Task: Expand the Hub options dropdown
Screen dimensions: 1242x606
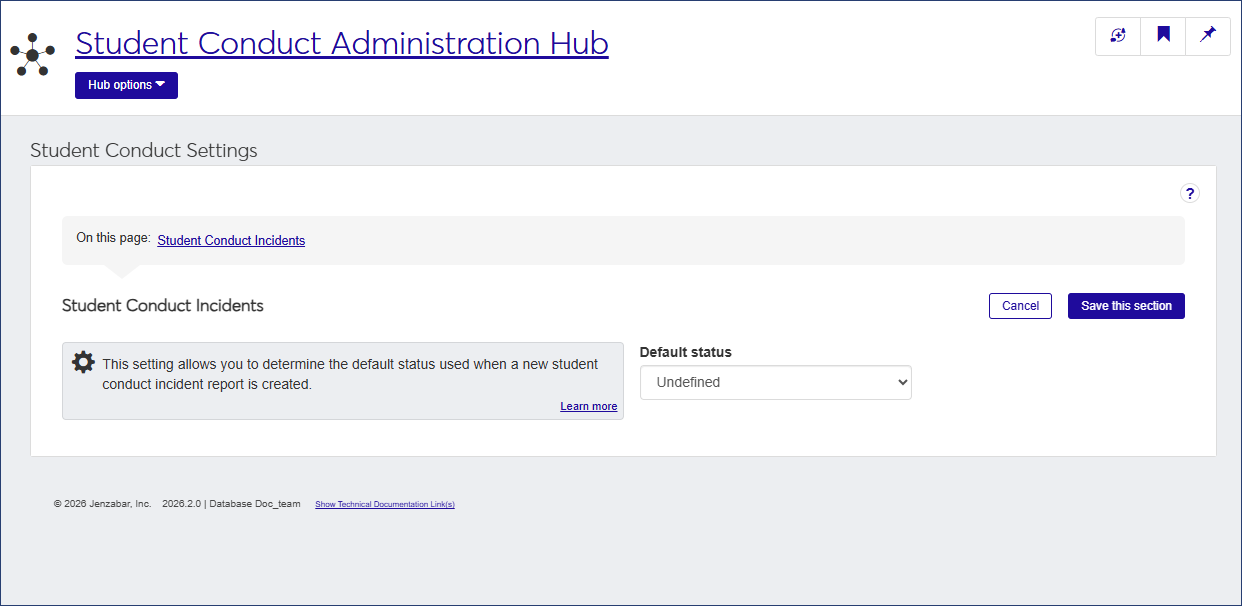Action: [126, 85]
